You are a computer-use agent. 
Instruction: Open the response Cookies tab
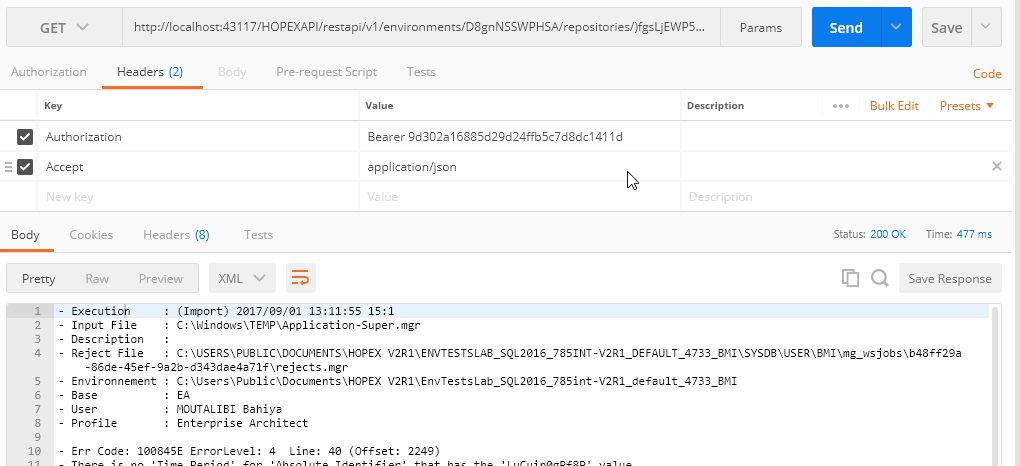(91, 235)
